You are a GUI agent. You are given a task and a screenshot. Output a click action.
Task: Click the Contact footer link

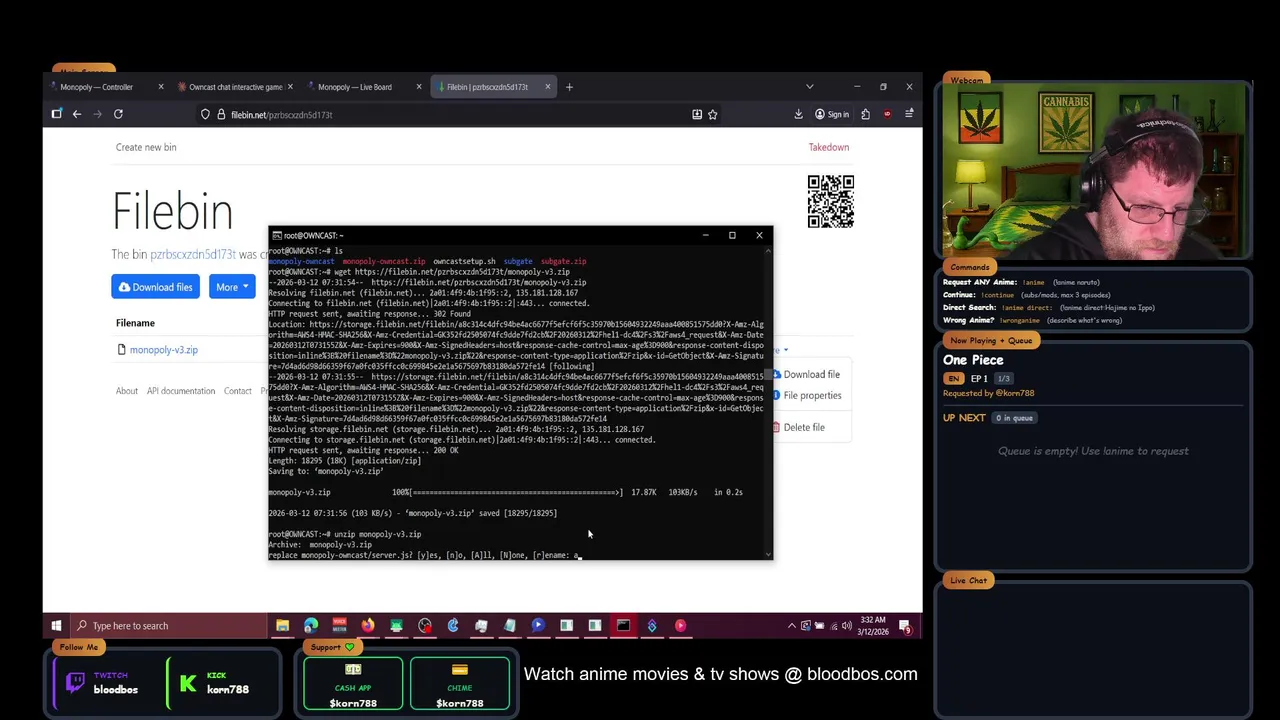tap(238, 391)
